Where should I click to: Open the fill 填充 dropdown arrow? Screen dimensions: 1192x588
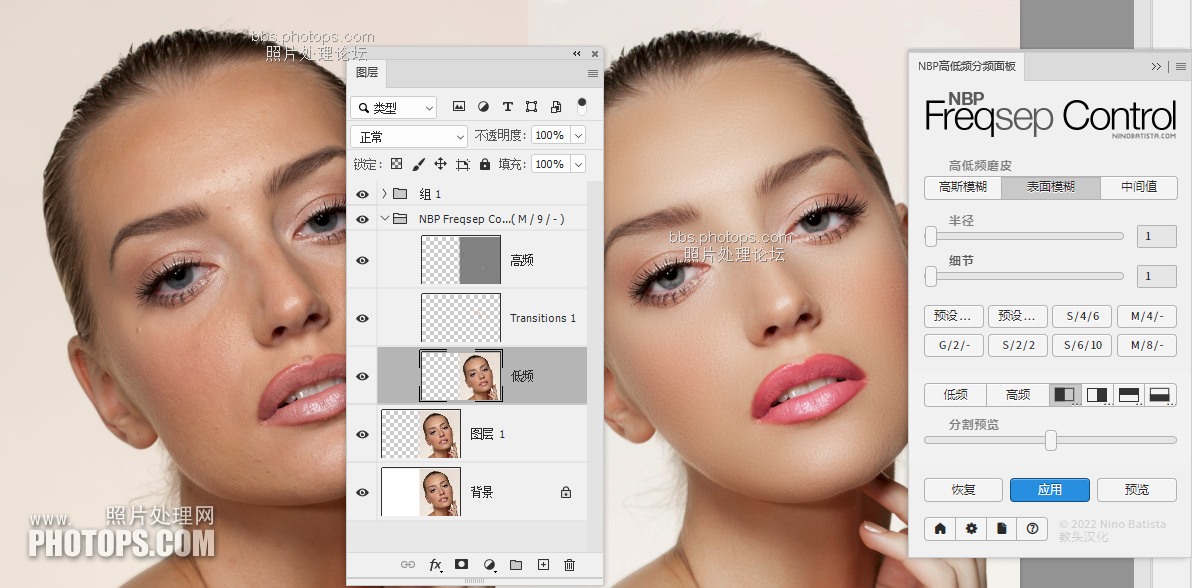(x=579, y=164)
